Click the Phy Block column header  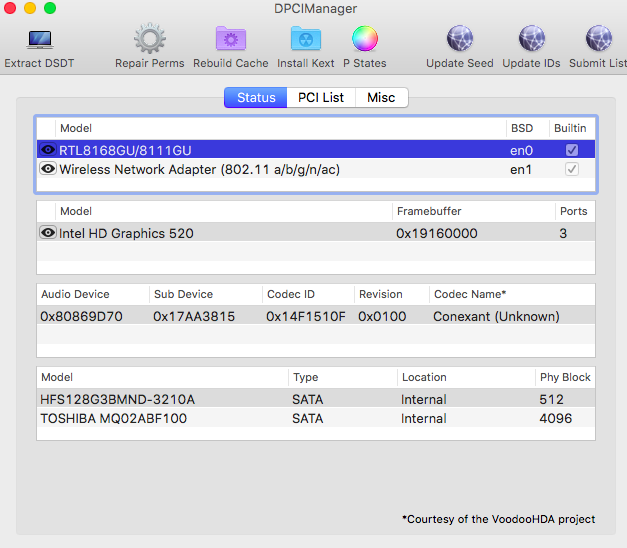pyautogui.click(x=565, y=377)
